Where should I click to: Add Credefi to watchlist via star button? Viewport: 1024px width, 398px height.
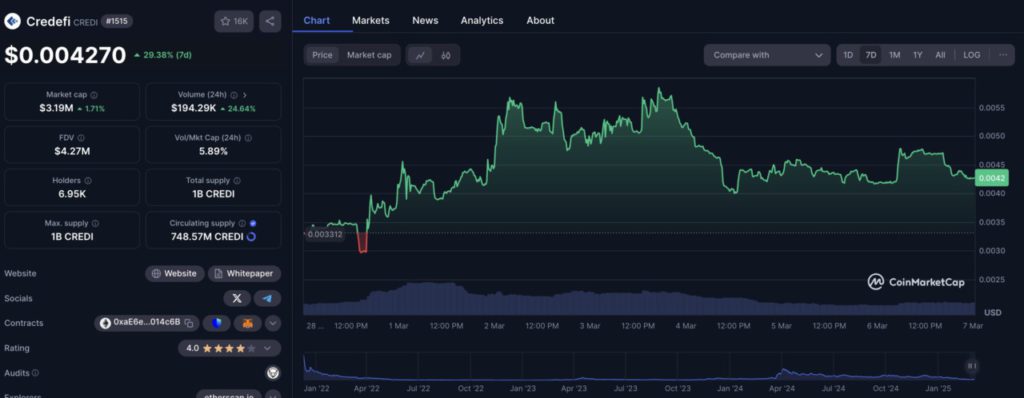234,22
